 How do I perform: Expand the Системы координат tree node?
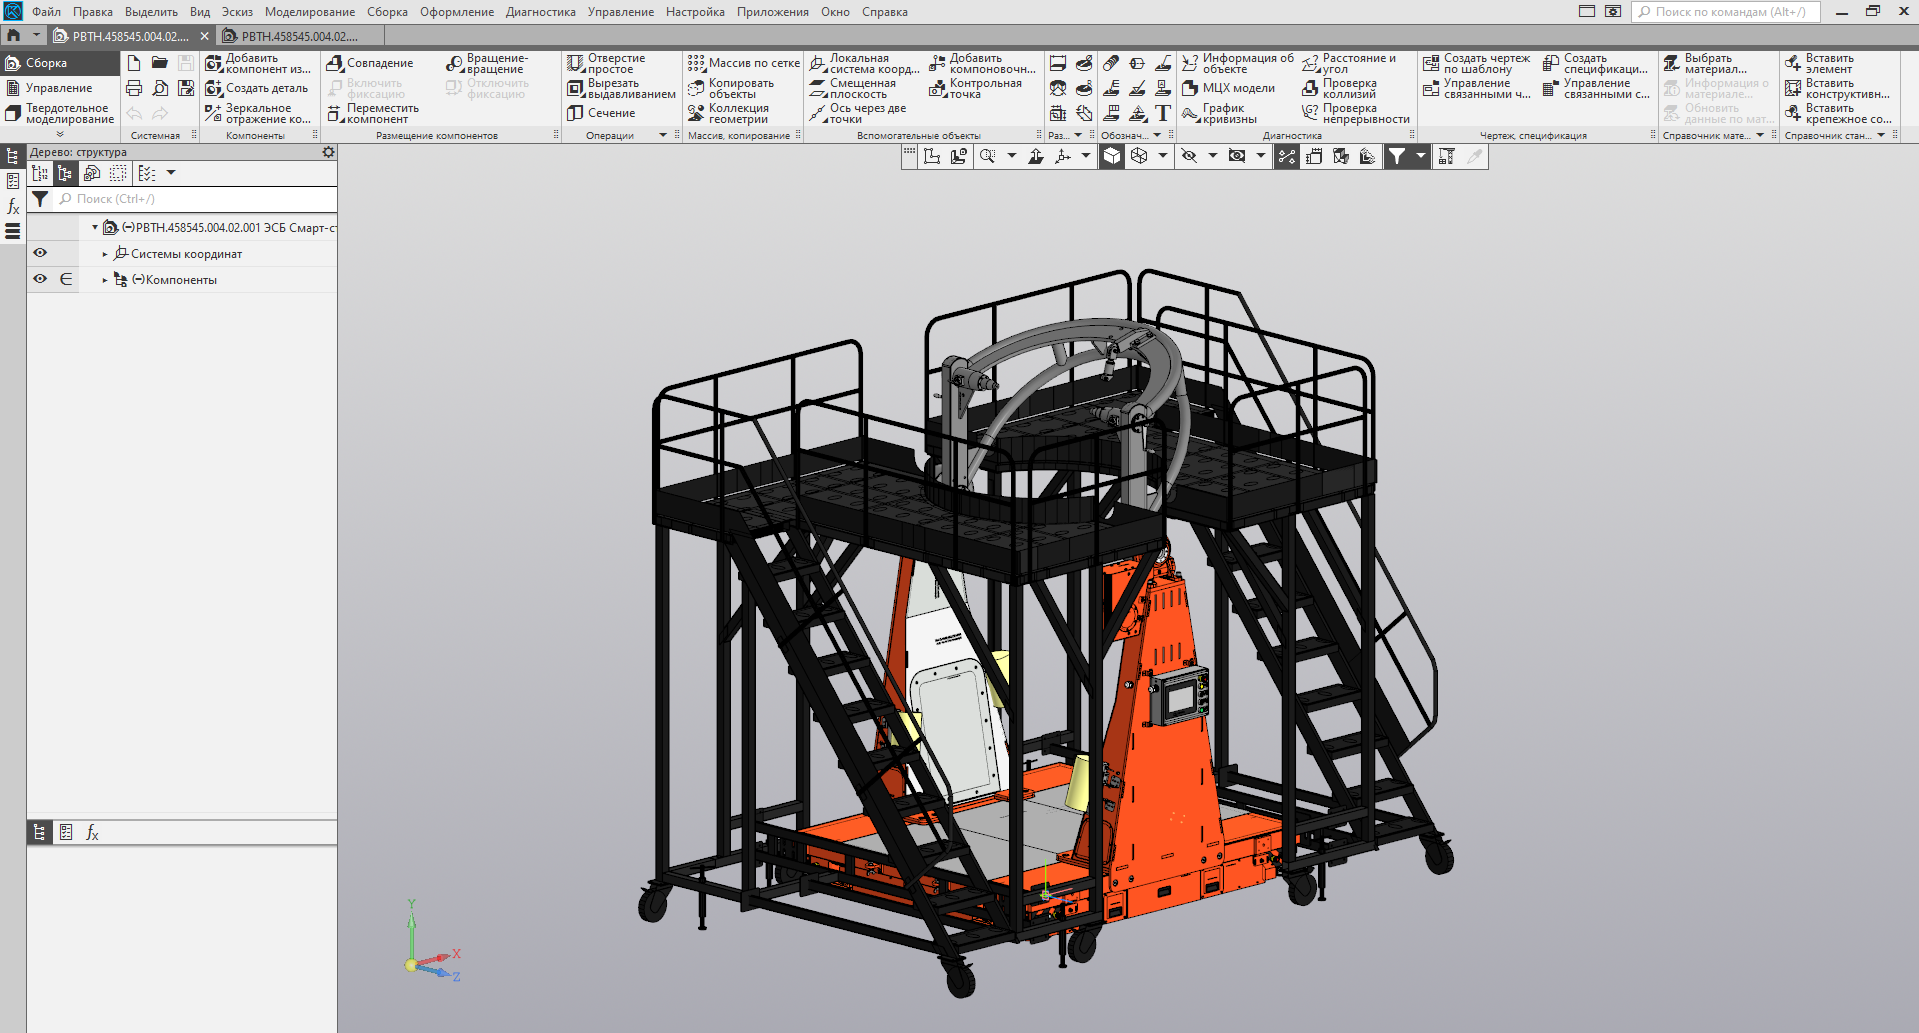tap(105, 254)
